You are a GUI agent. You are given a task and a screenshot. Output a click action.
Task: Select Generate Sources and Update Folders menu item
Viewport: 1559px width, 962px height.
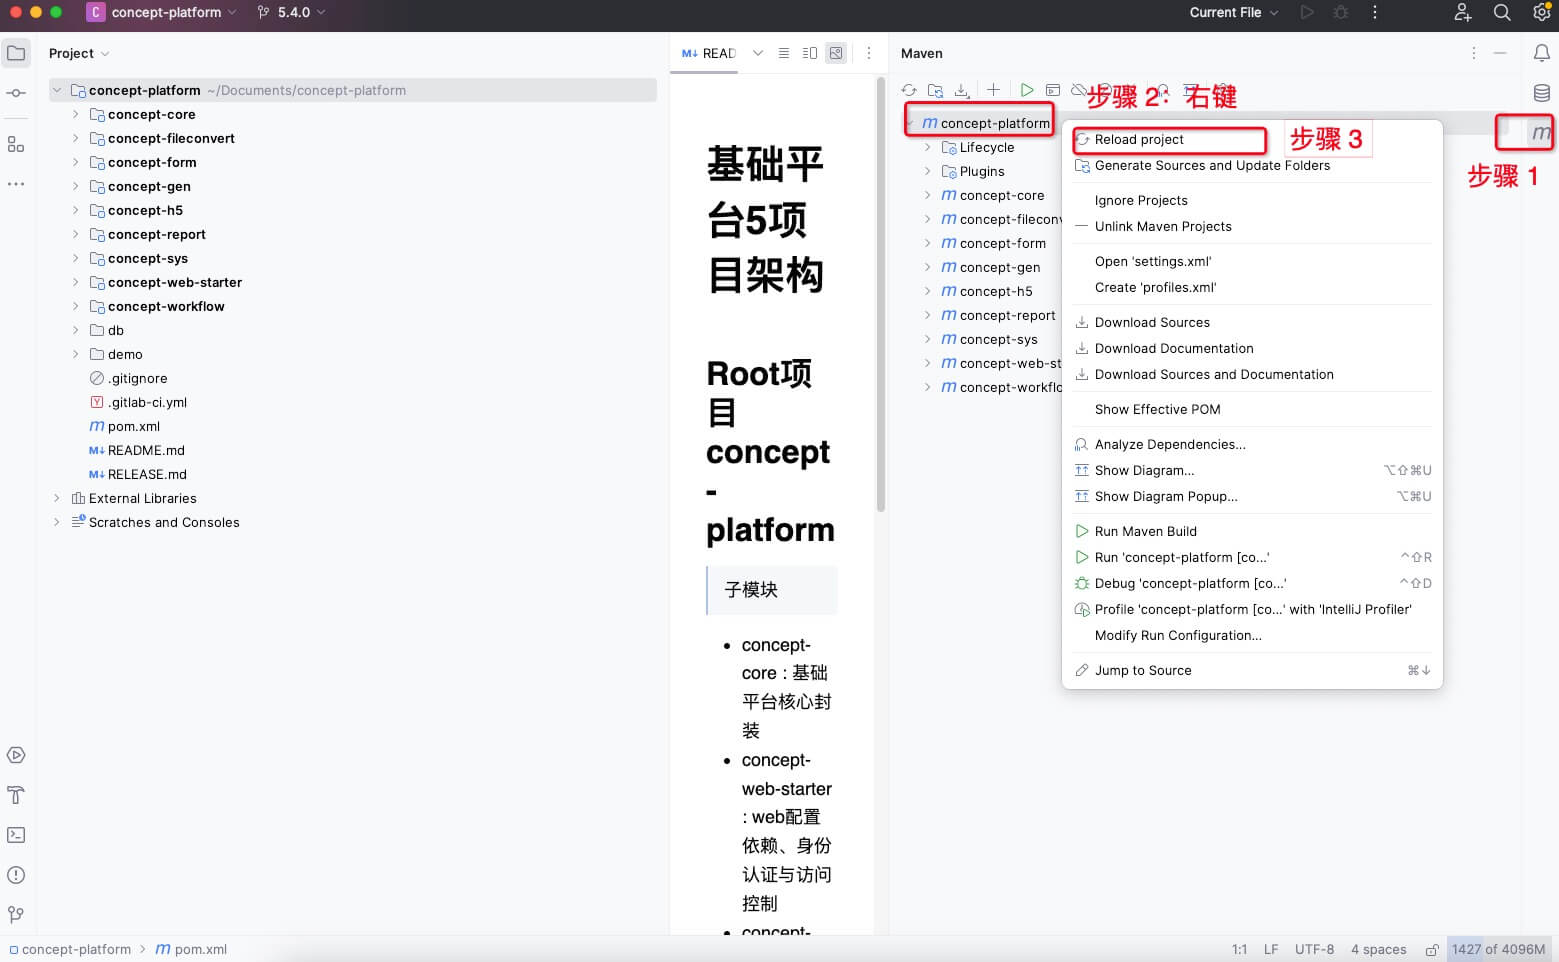(x=1252, y=165)
